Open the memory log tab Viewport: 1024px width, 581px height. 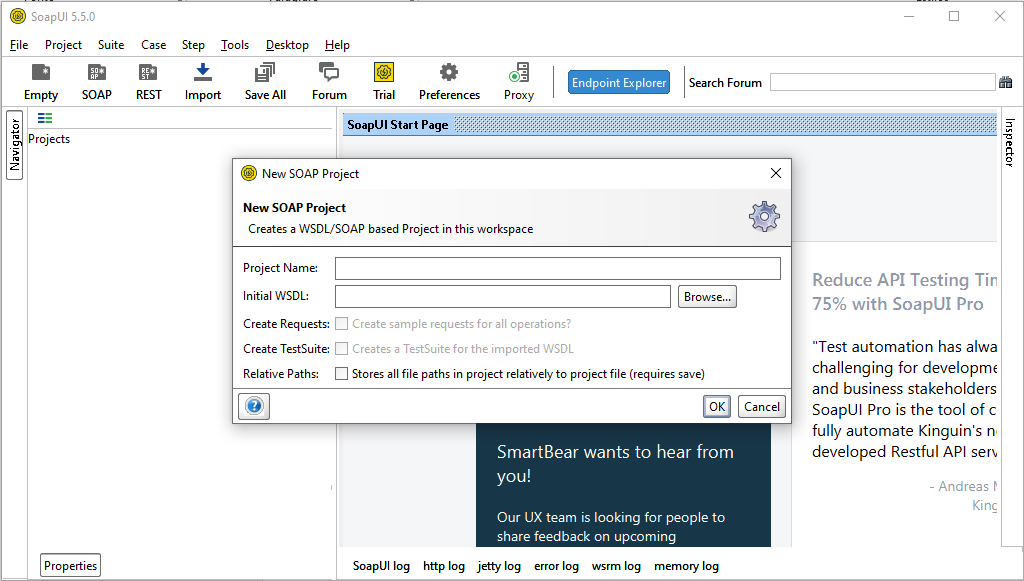point(686,566)
